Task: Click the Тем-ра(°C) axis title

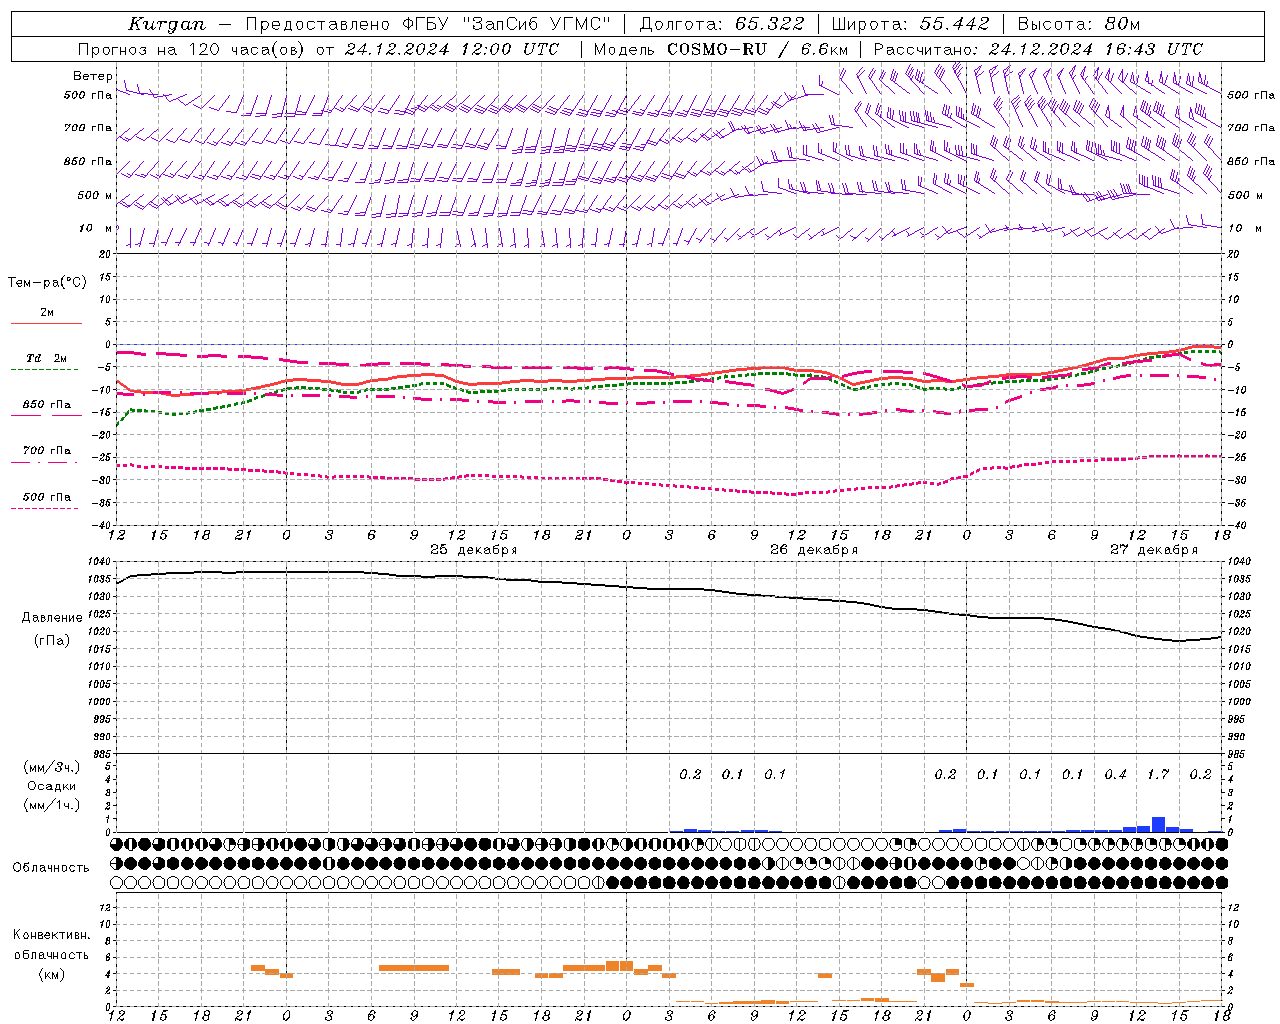Action: pos(47,283)
